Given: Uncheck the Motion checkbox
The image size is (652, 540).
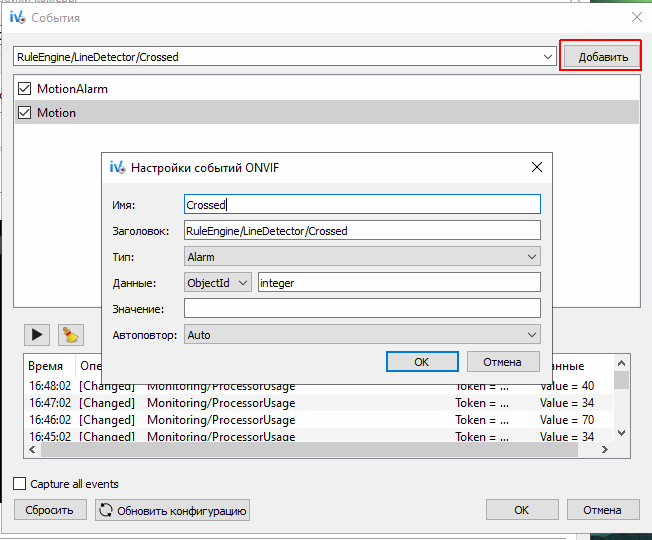Looking at the screenshot, I should point(25,113).
